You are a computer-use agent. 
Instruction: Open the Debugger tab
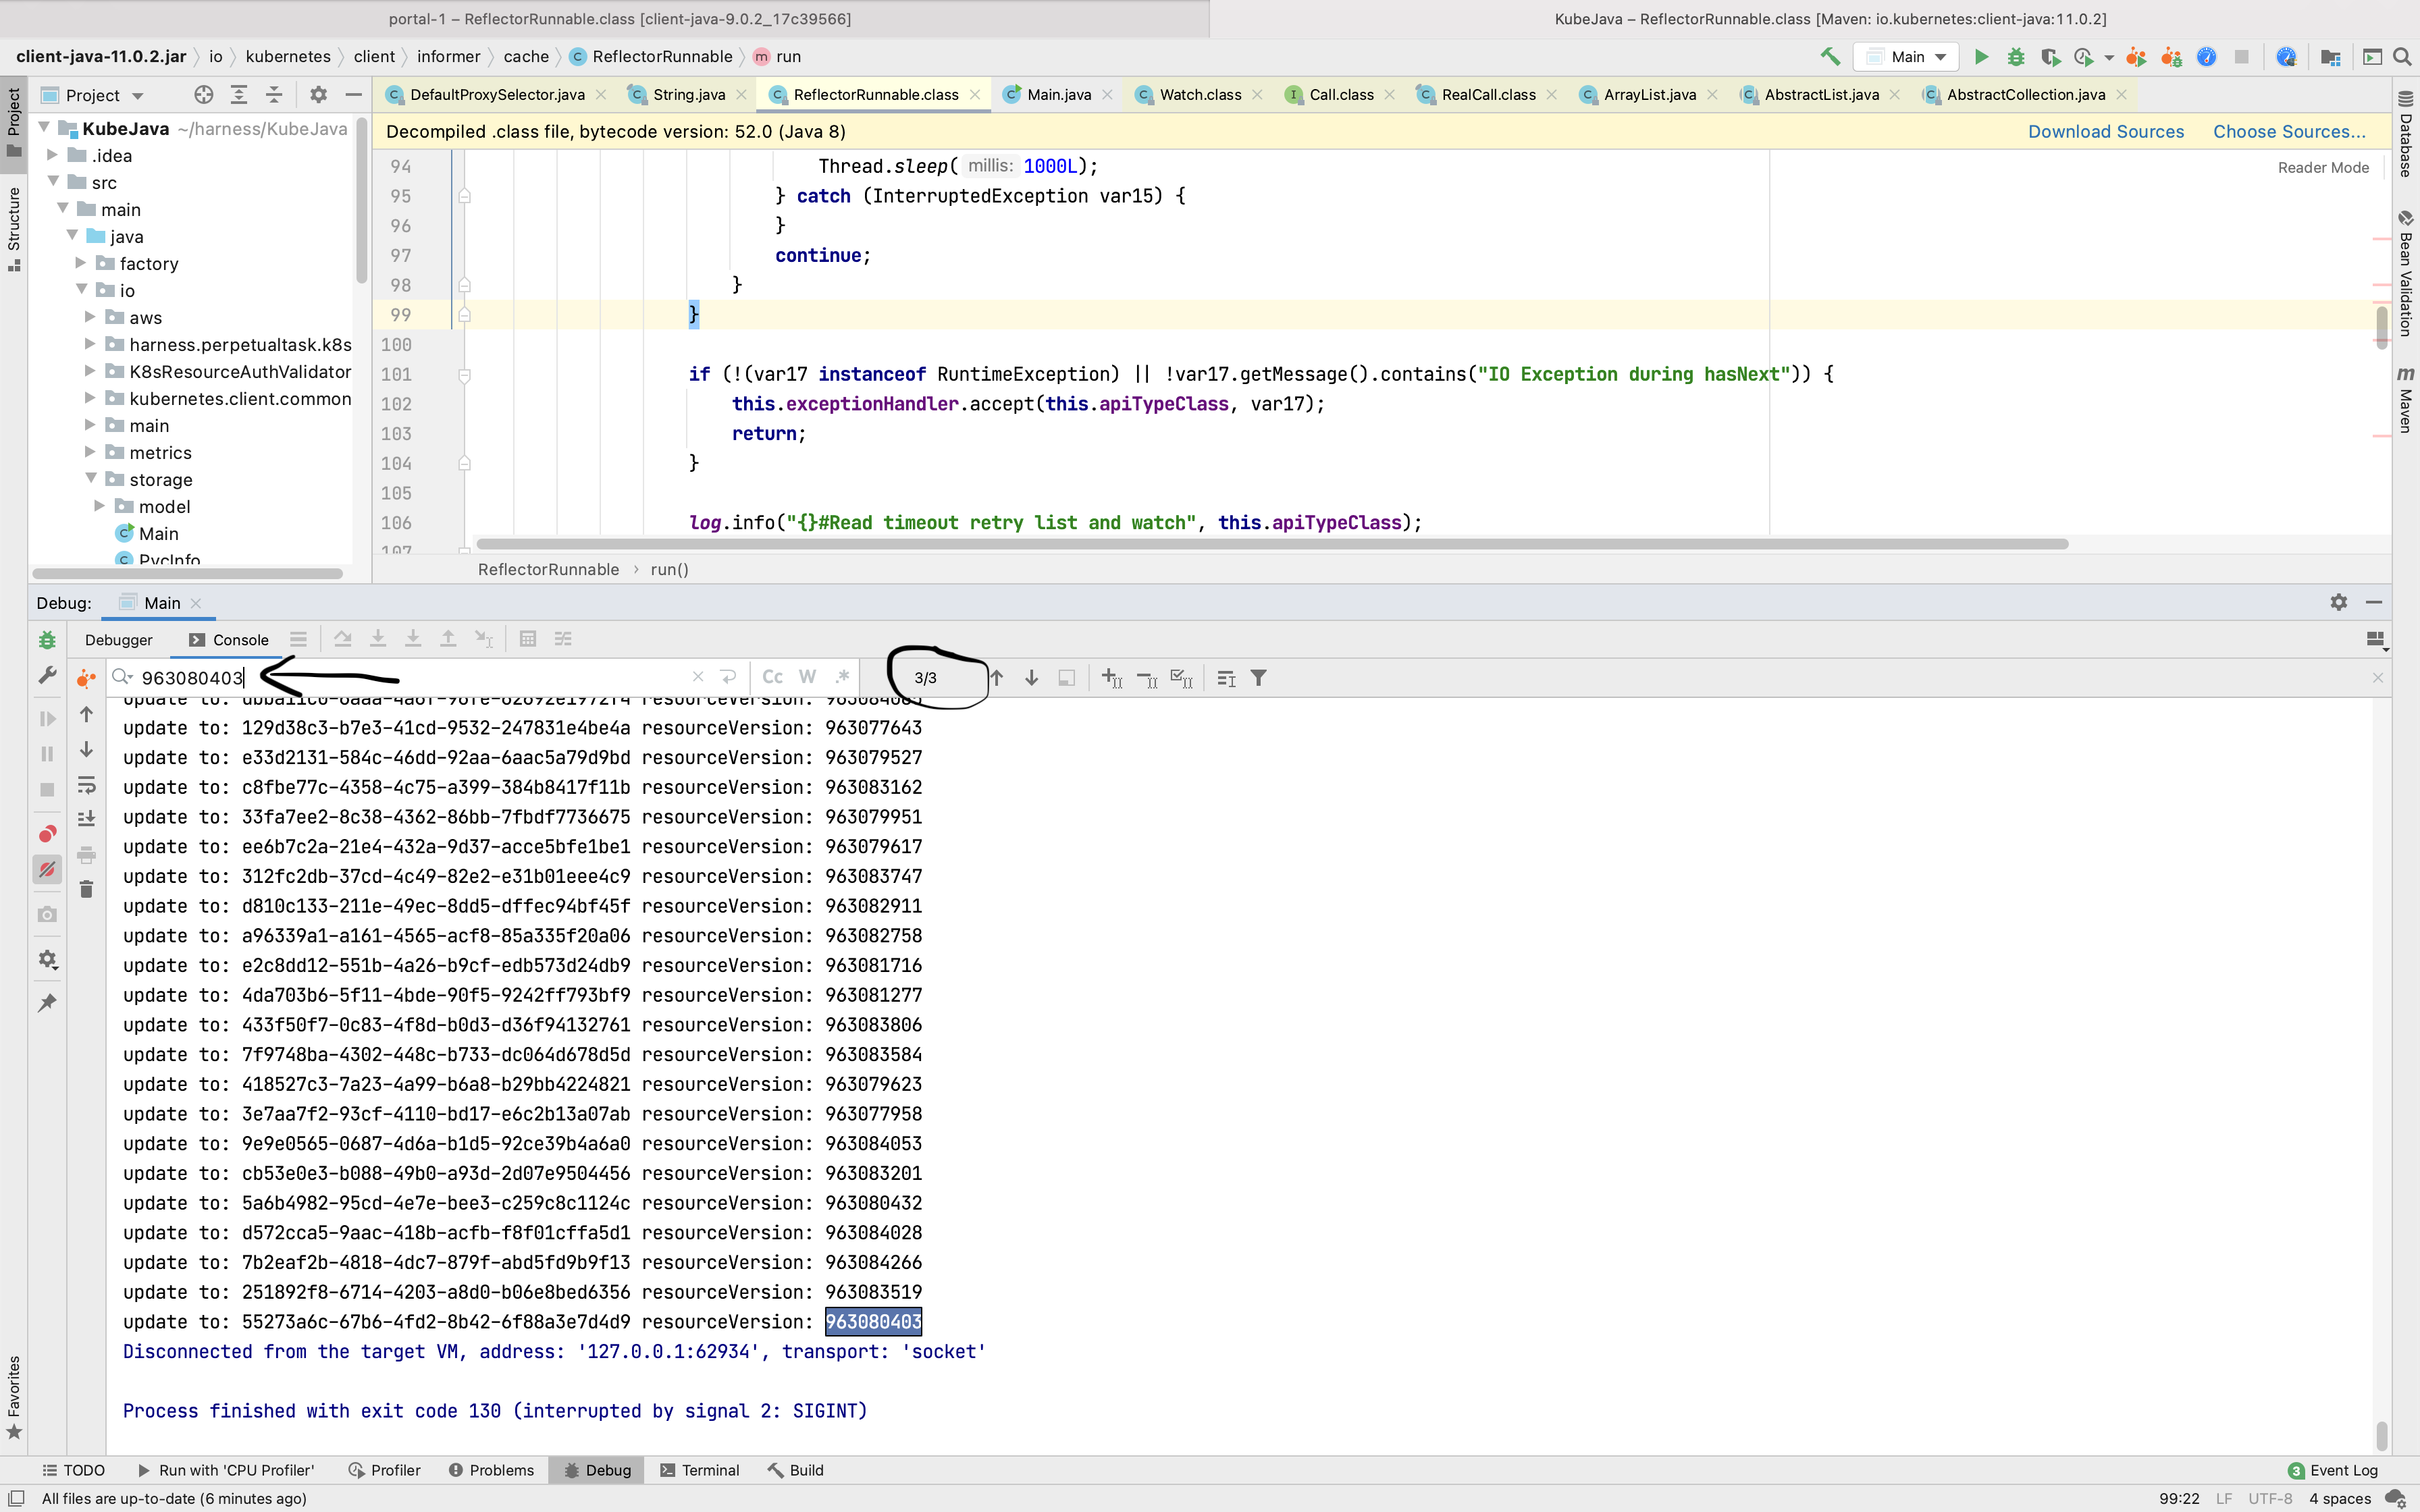point(118,640)
